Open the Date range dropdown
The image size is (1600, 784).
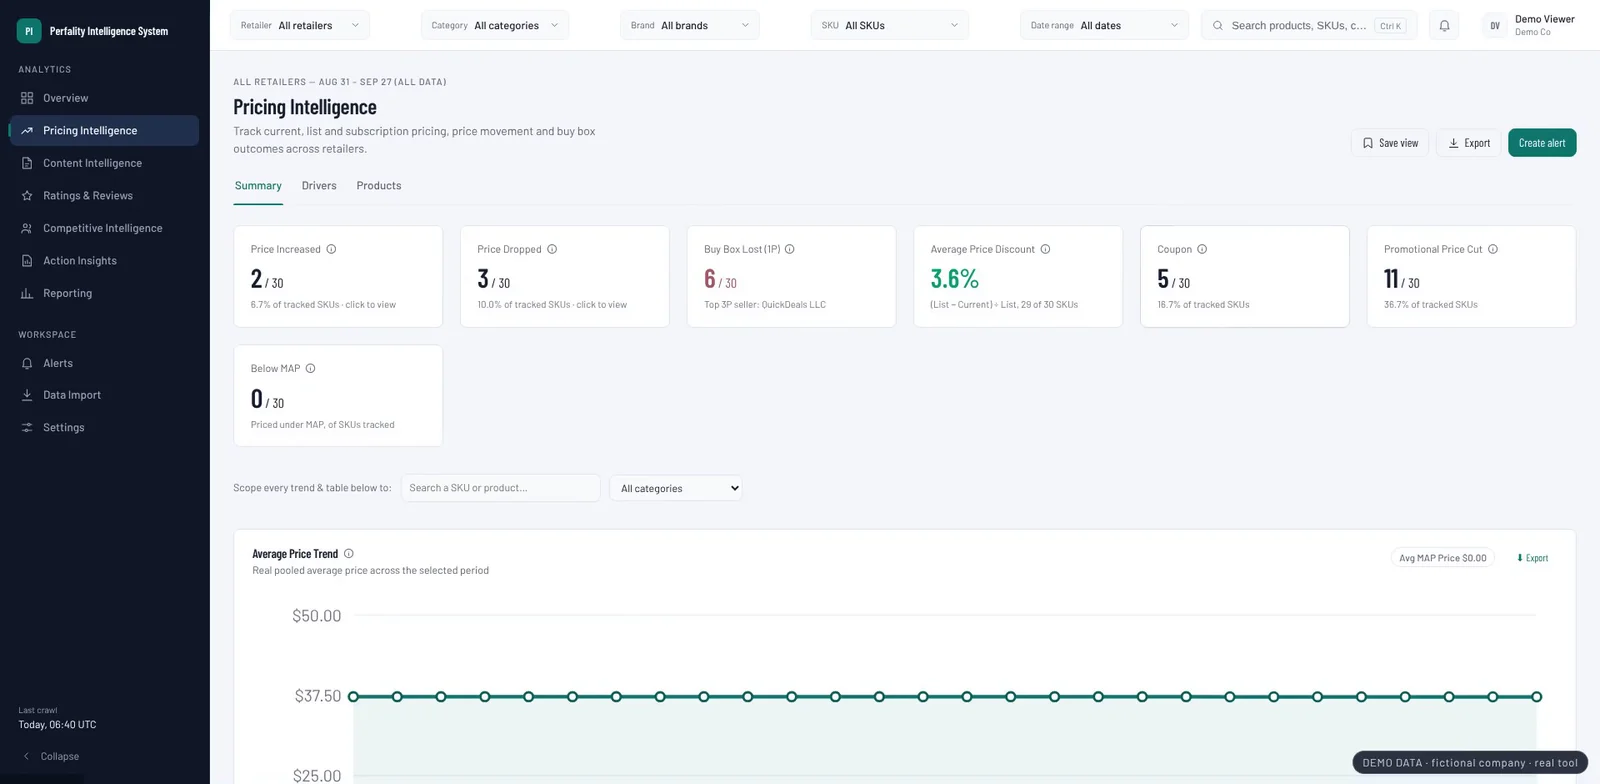(x=1105, y=26)
